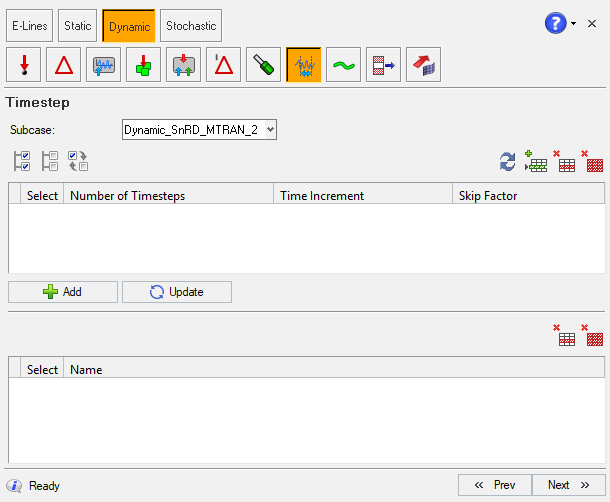Delete selected row in upper timestep table

click(564, 161)
